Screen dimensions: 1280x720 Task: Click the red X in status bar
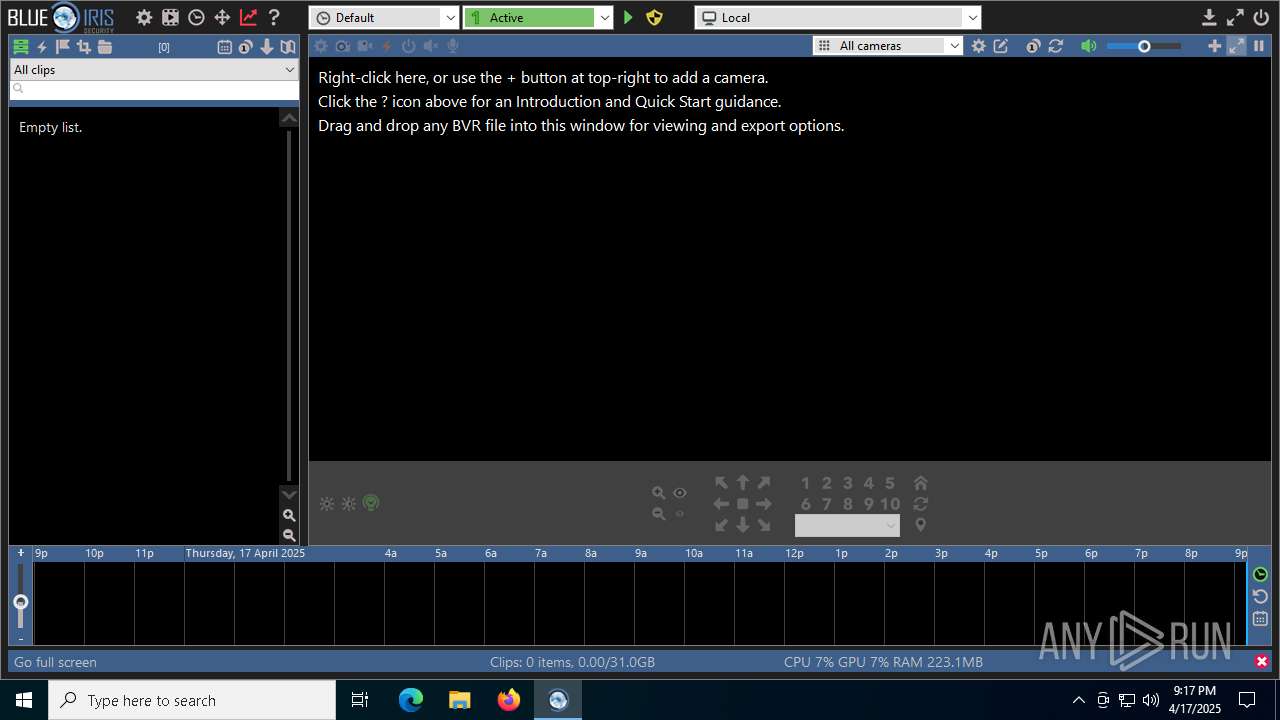[1262, 662]
